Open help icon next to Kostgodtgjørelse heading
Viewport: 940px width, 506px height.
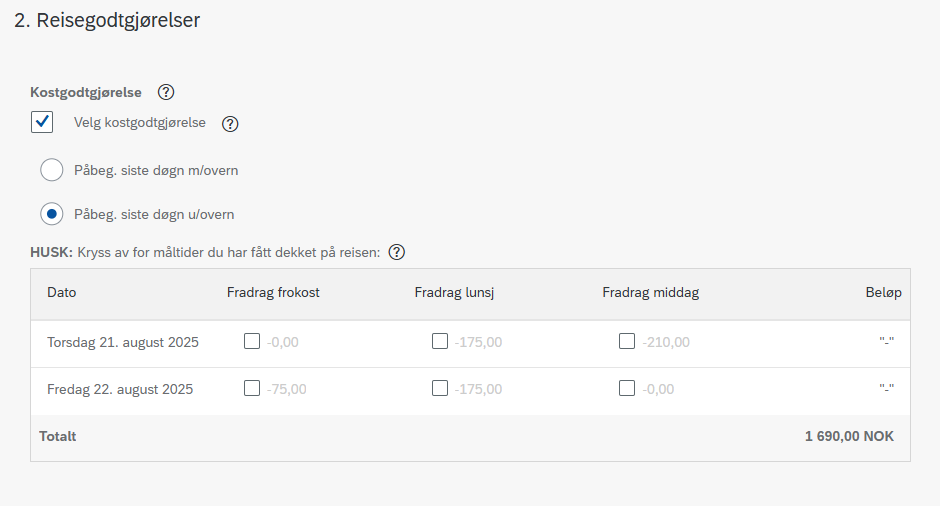coord(166,92)
